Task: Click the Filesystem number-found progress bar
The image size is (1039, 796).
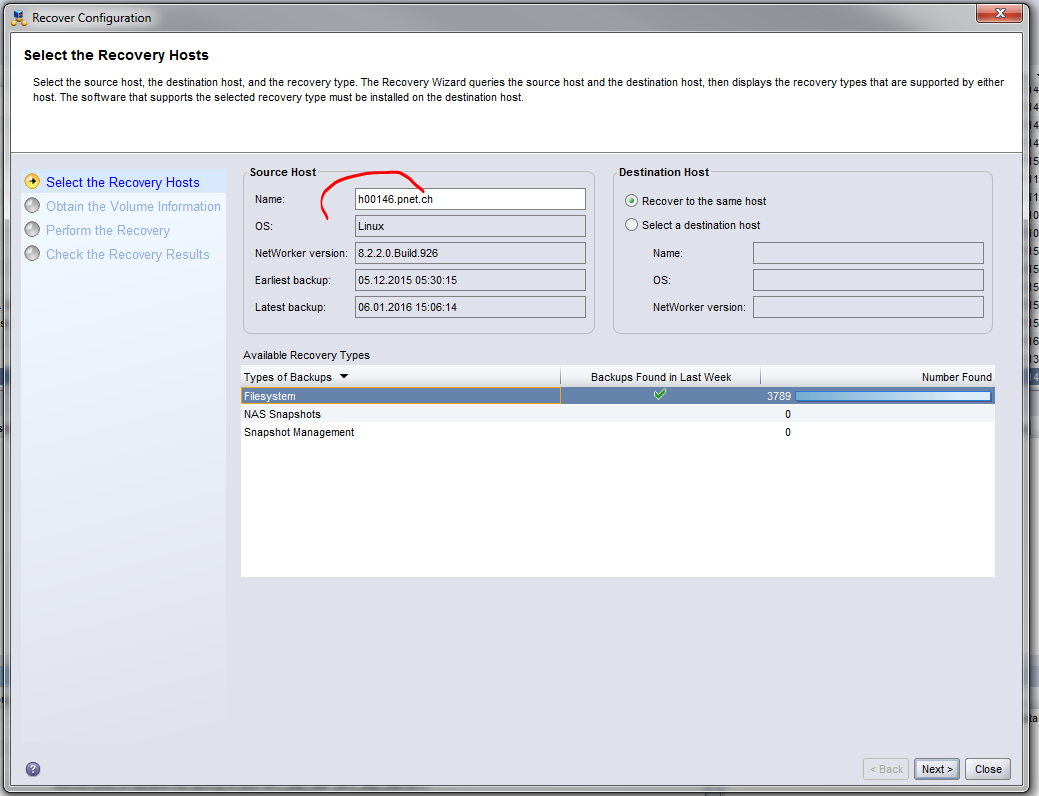Action: pyautogui.click(x=893, y=396)
